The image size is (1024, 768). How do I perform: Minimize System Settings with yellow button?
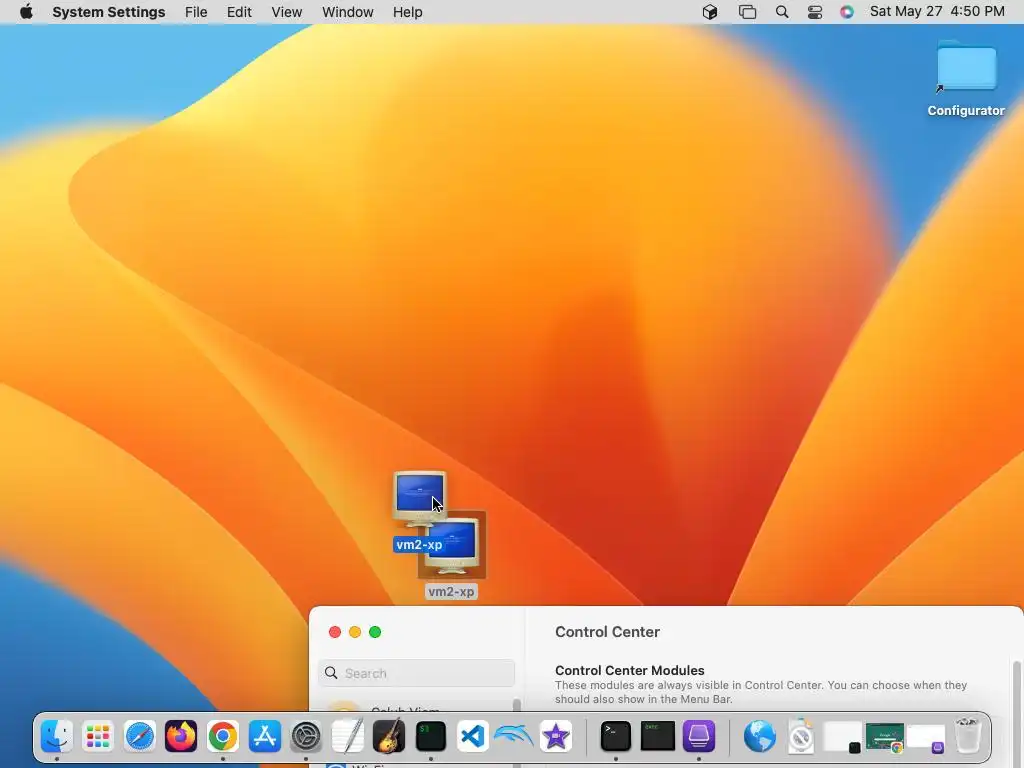pyautogui.click(x=355, y=632)
